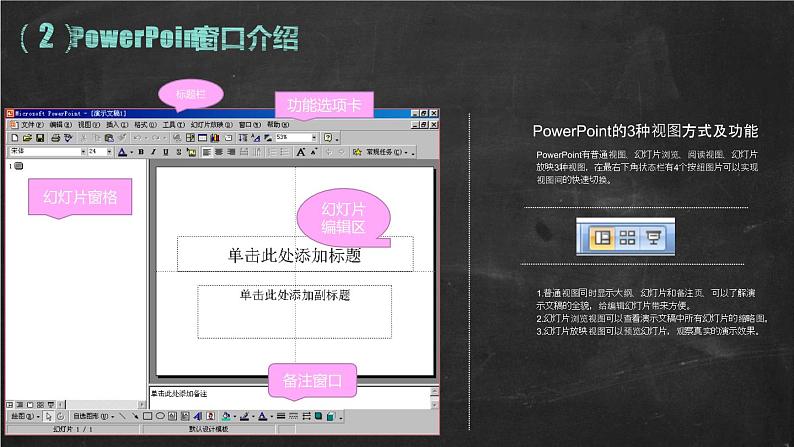794x447 pixels.
Task: Click the Help question mark icon
Action: pos(328,137)
